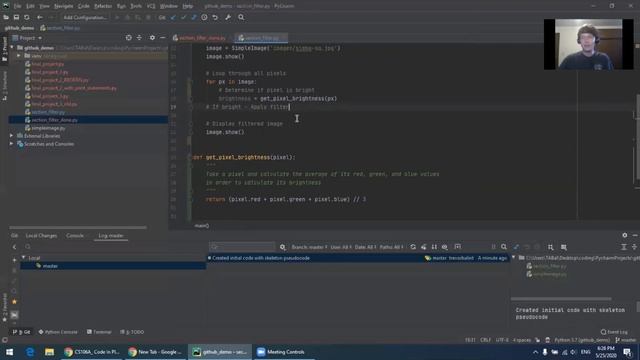
Task: Click the Search Everywhere magnifier icon
Action: [x=241, y=18]
